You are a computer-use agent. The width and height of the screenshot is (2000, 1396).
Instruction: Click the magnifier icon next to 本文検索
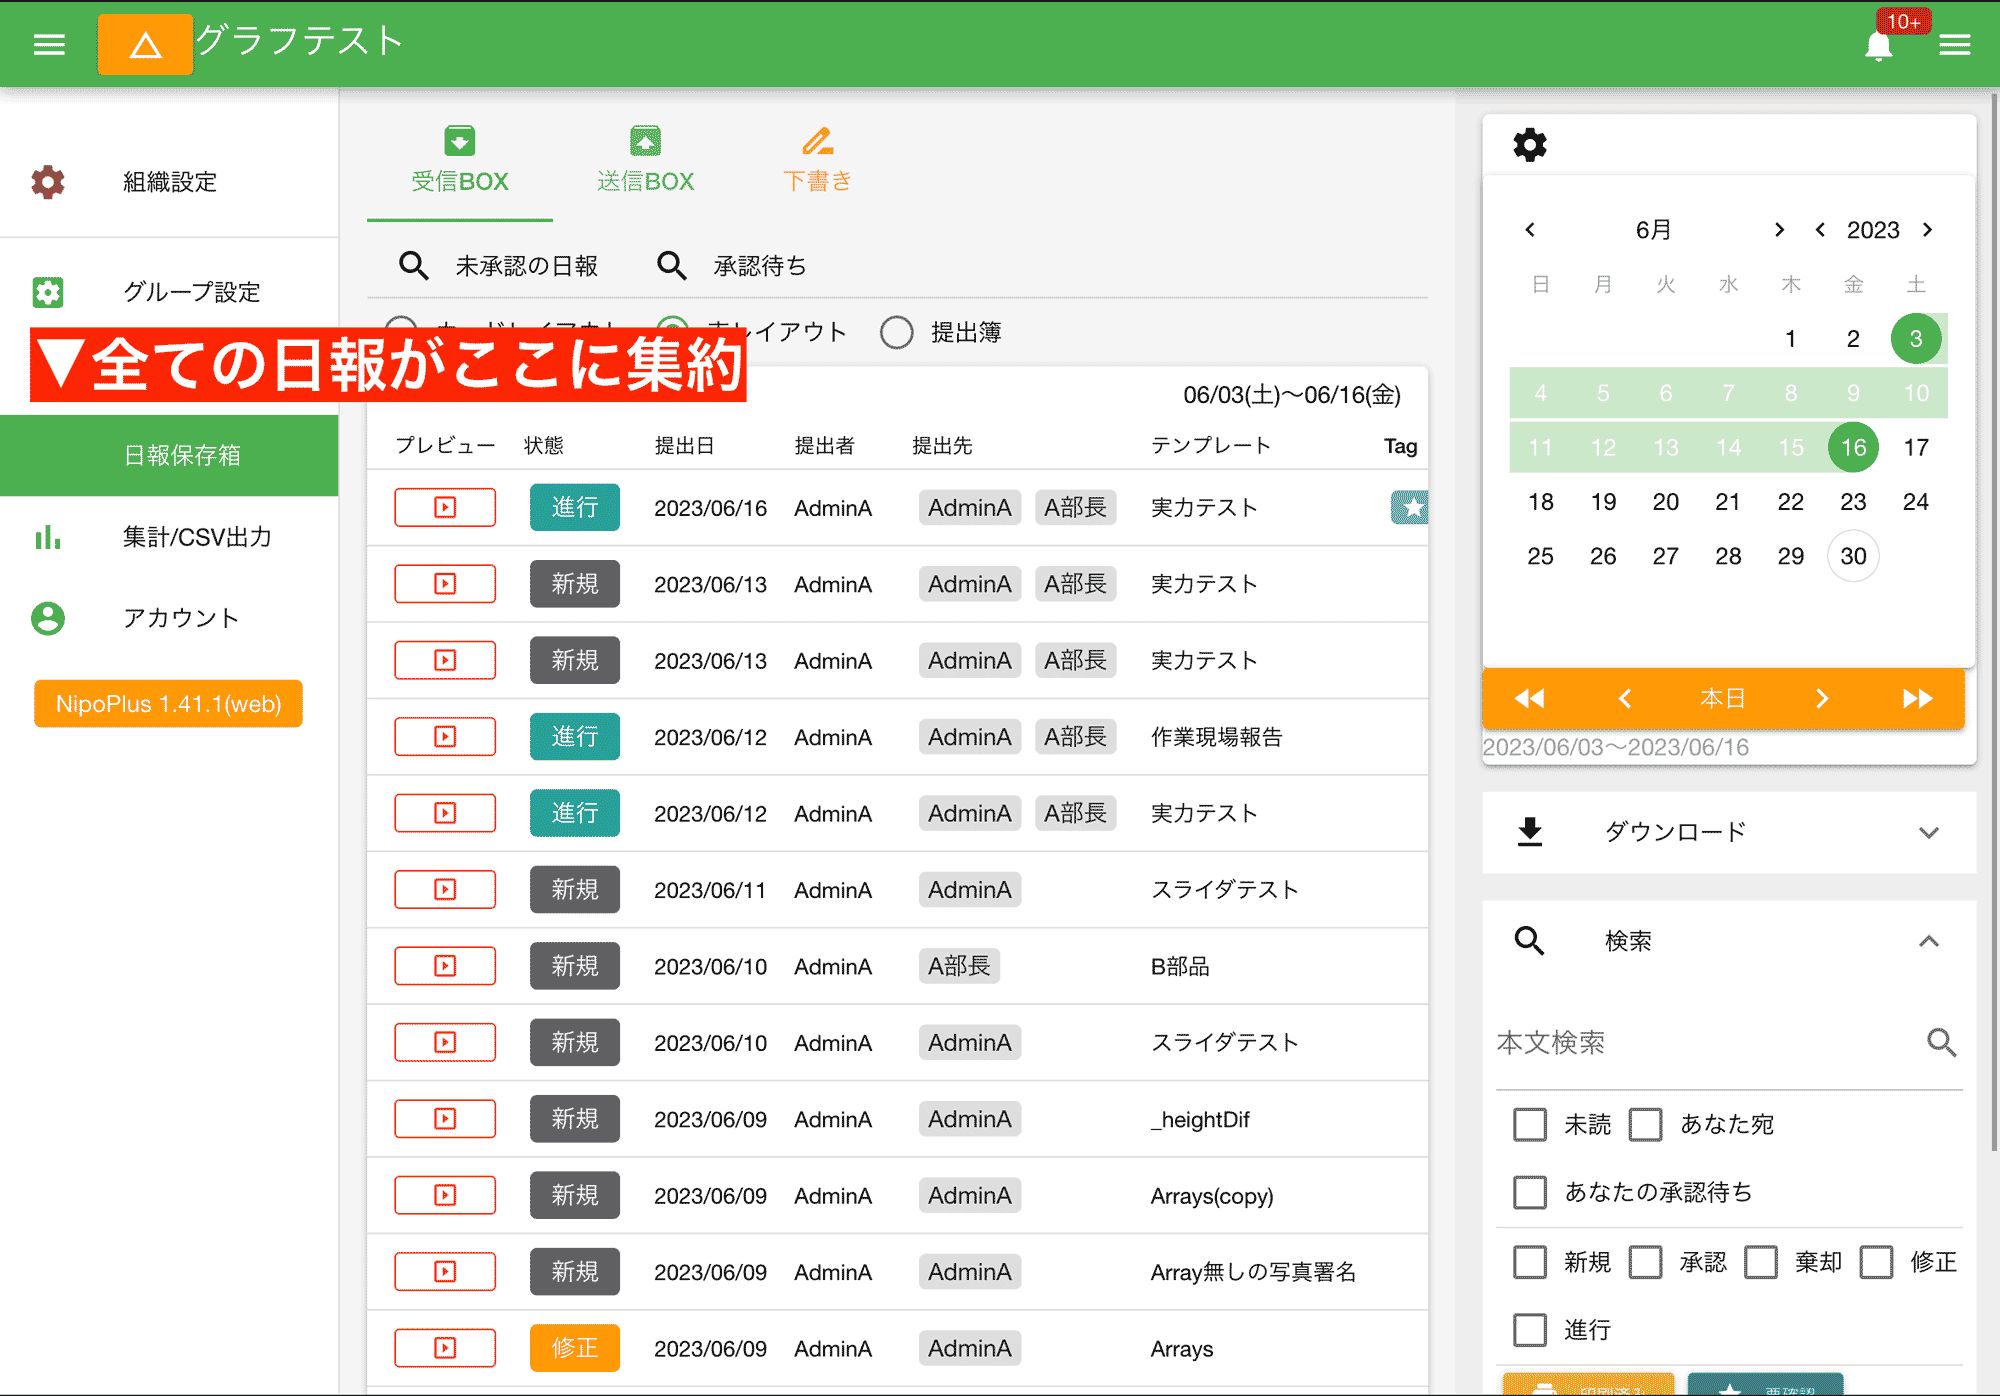click(x=1941, y=1042)
